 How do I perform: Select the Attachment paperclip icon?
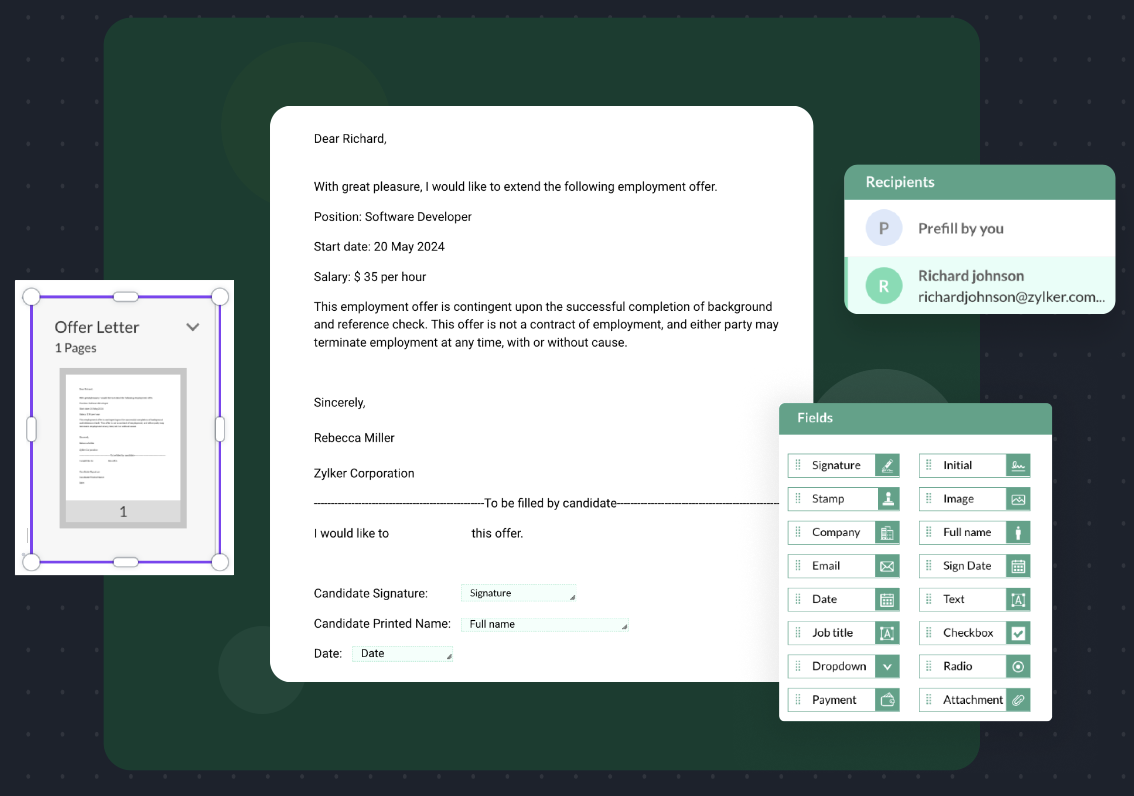click(1018, 700)
